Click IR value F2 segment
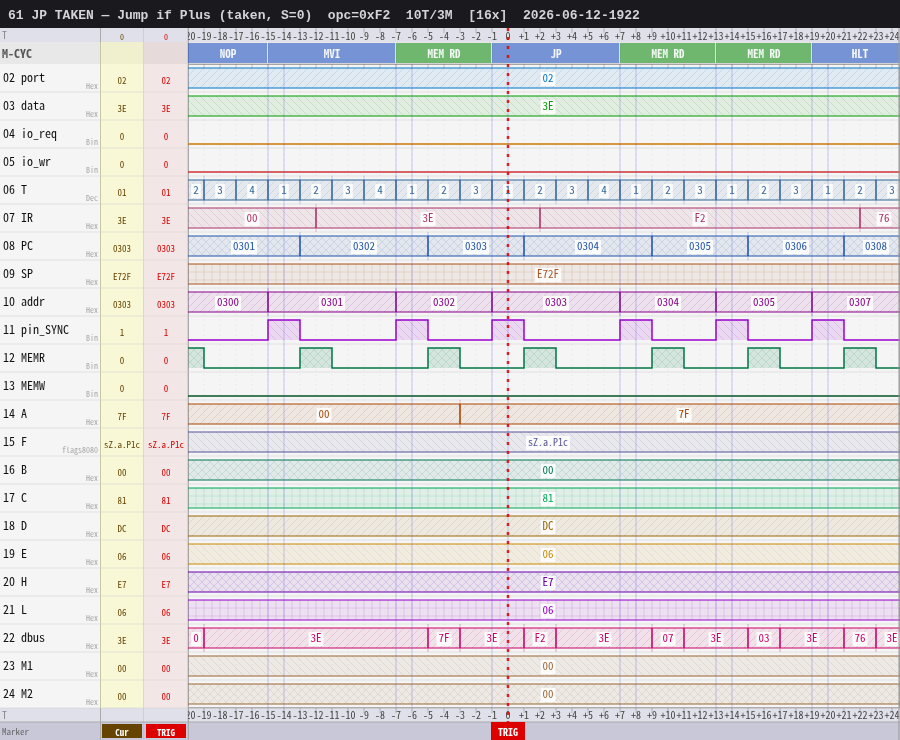Screen dimensions: 900x740 (x=700, y=218)
